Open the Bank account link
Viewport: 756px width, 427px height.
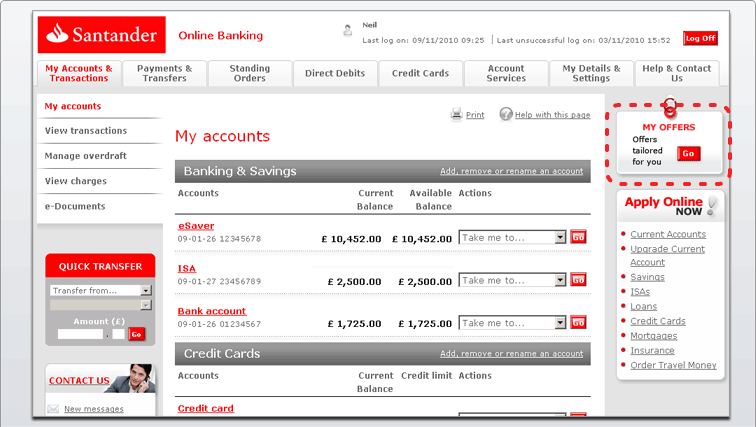[x=212, y=311]
